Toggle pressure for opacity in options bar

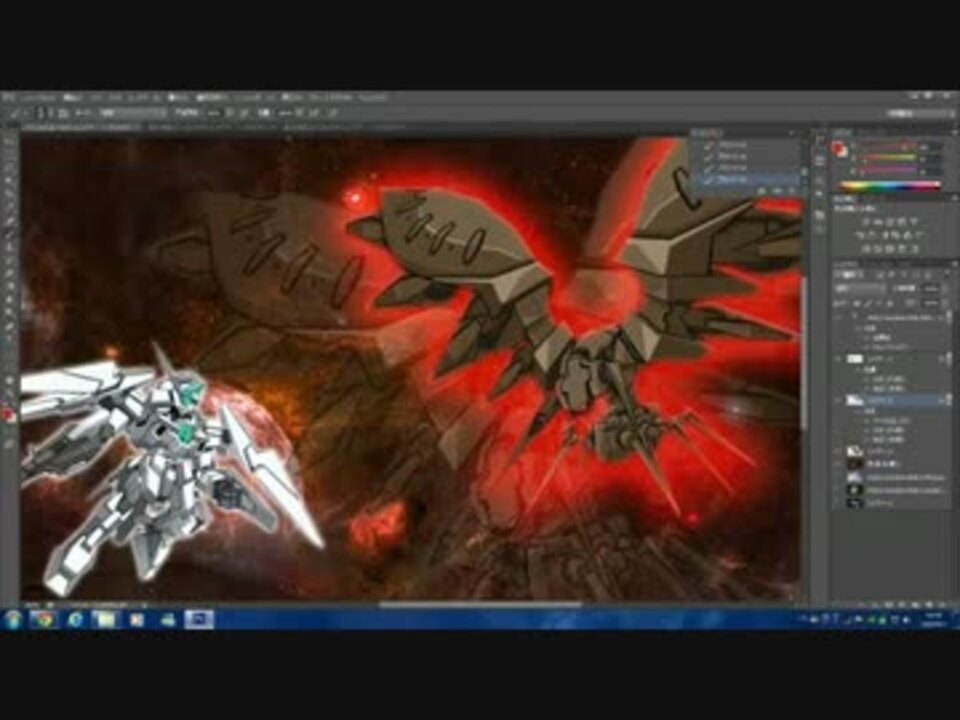244,113
